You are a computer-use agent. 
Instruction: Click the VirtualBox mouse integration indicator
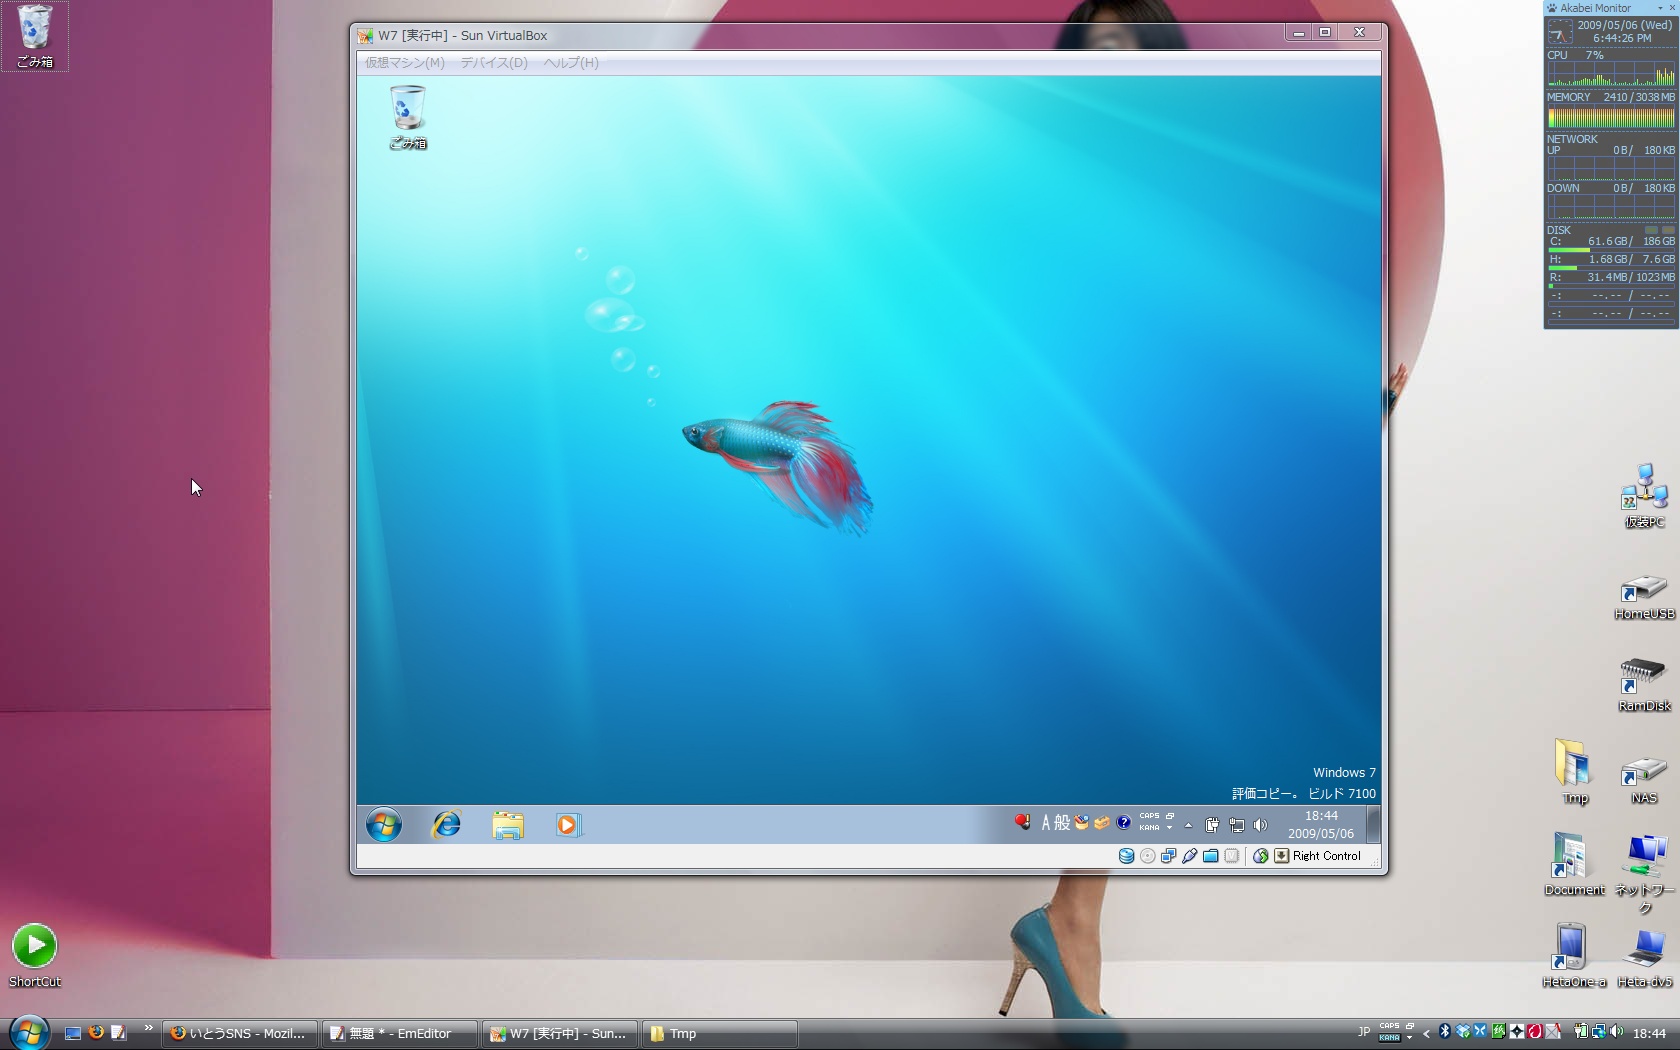click(x=1261, y=856)
